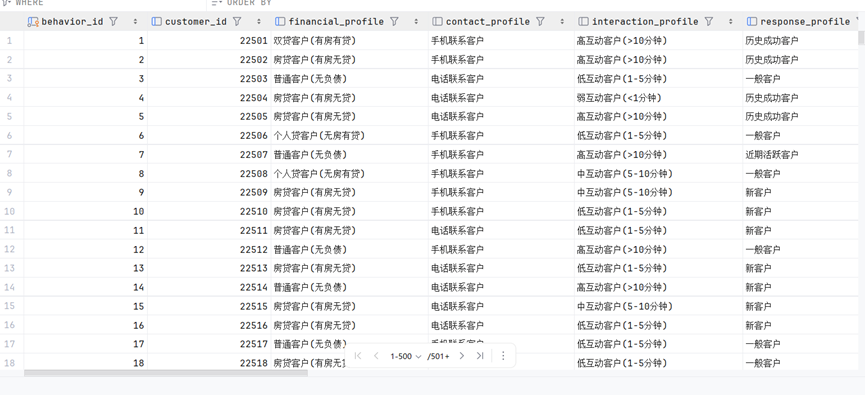The width and height of the screenshot is (865, 395).
Task: Go to the next results page
Action: [x=462, y=356]
